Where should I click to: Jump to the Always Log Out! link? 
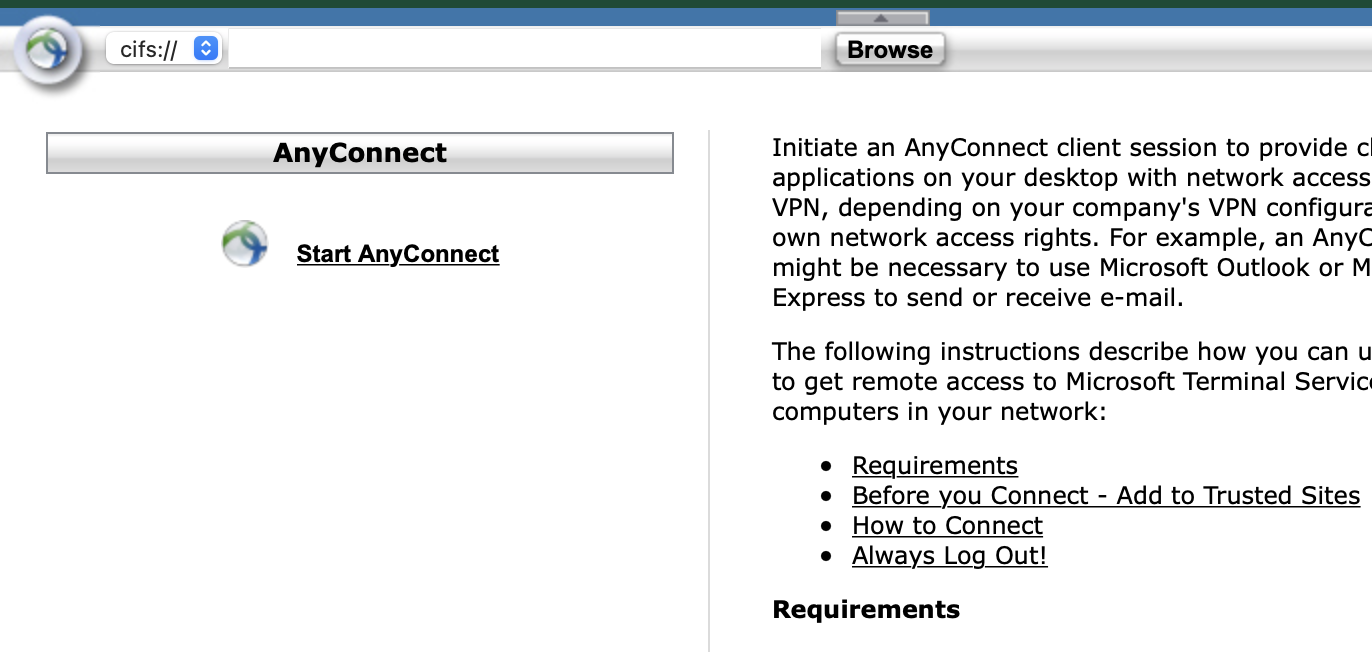(x=949, y=556)
